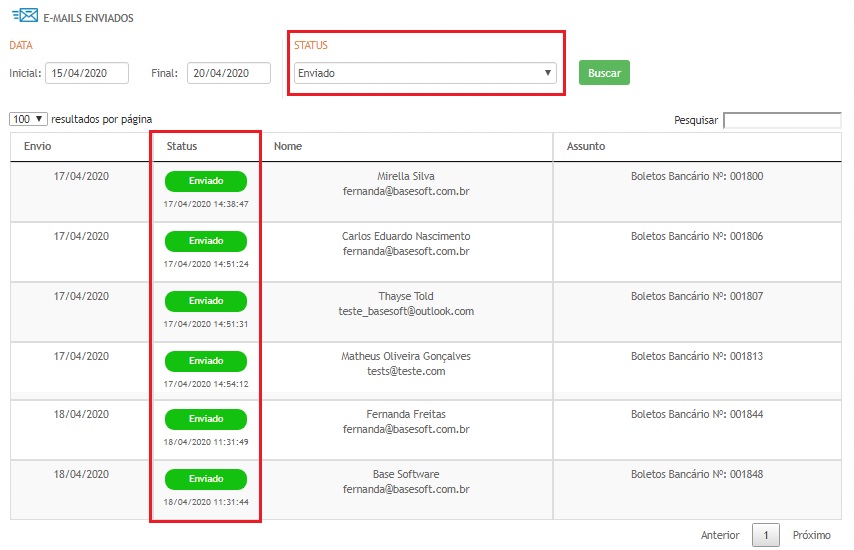Focus the Pesquisar search box
Screen dimensions: 854x550
point(782,120)
